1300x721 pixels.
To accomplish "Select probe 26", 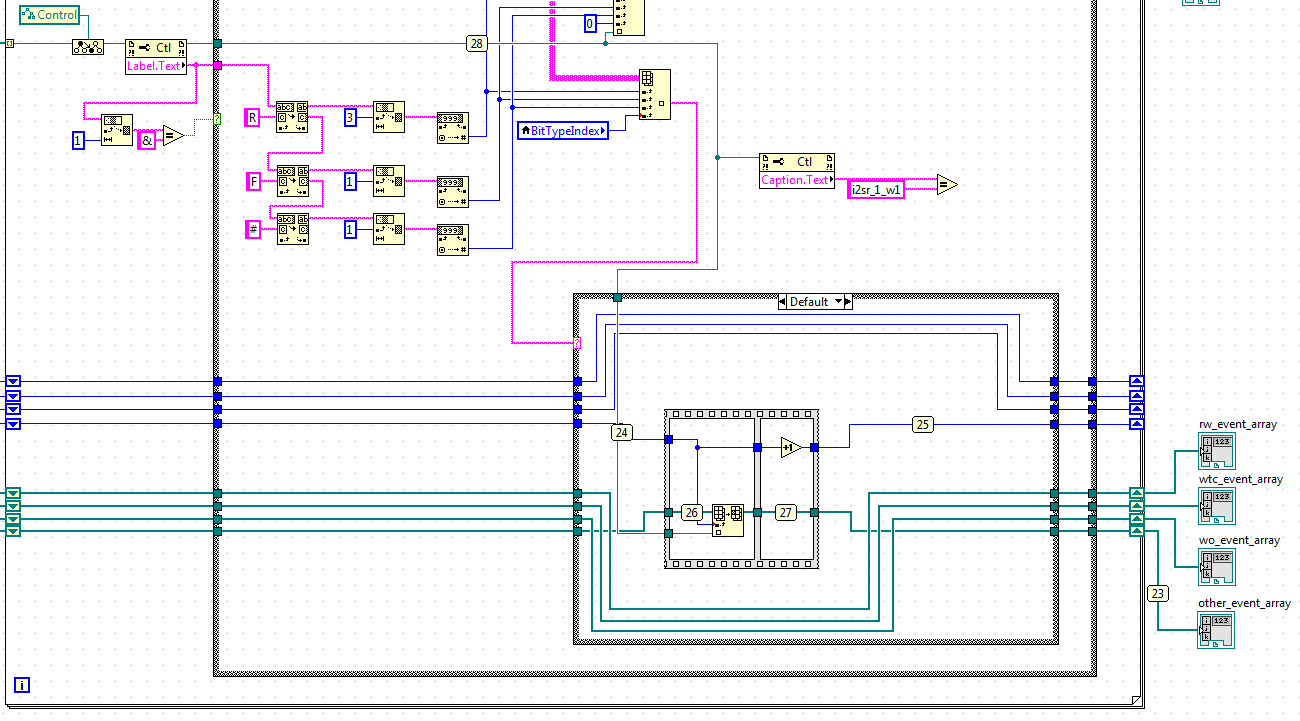I will 691,513.
